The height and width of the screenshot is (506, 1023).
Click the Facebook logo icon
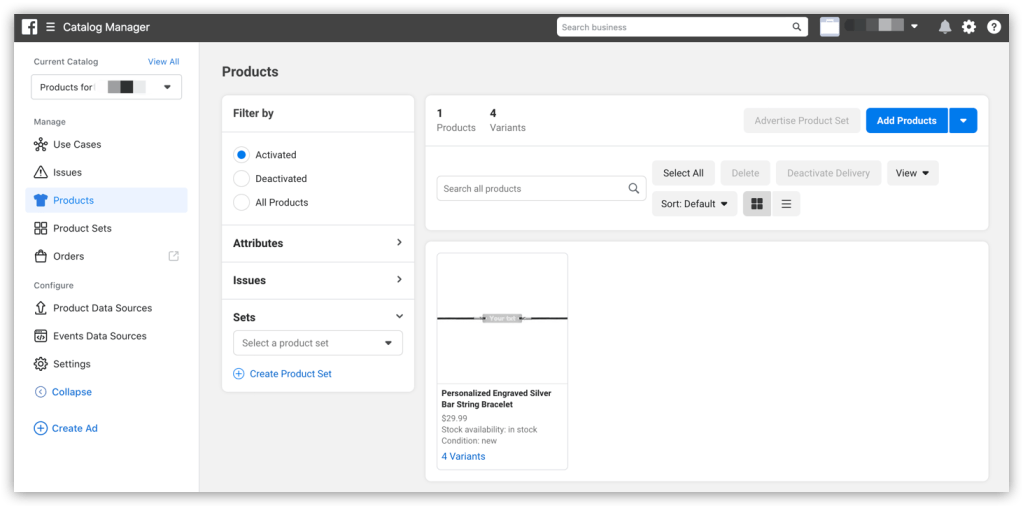click(30, 27)
